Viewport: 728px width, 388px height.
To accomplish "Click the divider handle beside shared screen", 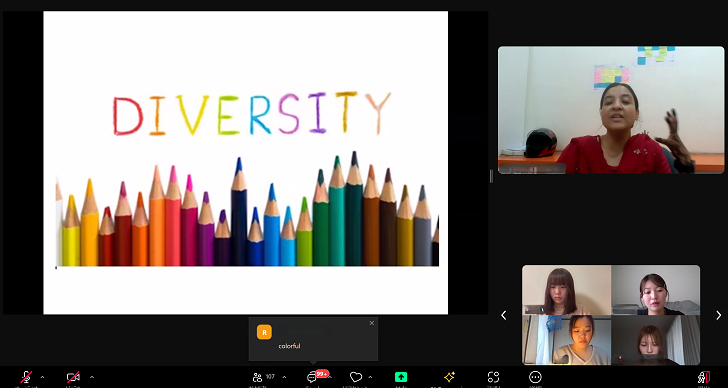I will click(491, 176).
